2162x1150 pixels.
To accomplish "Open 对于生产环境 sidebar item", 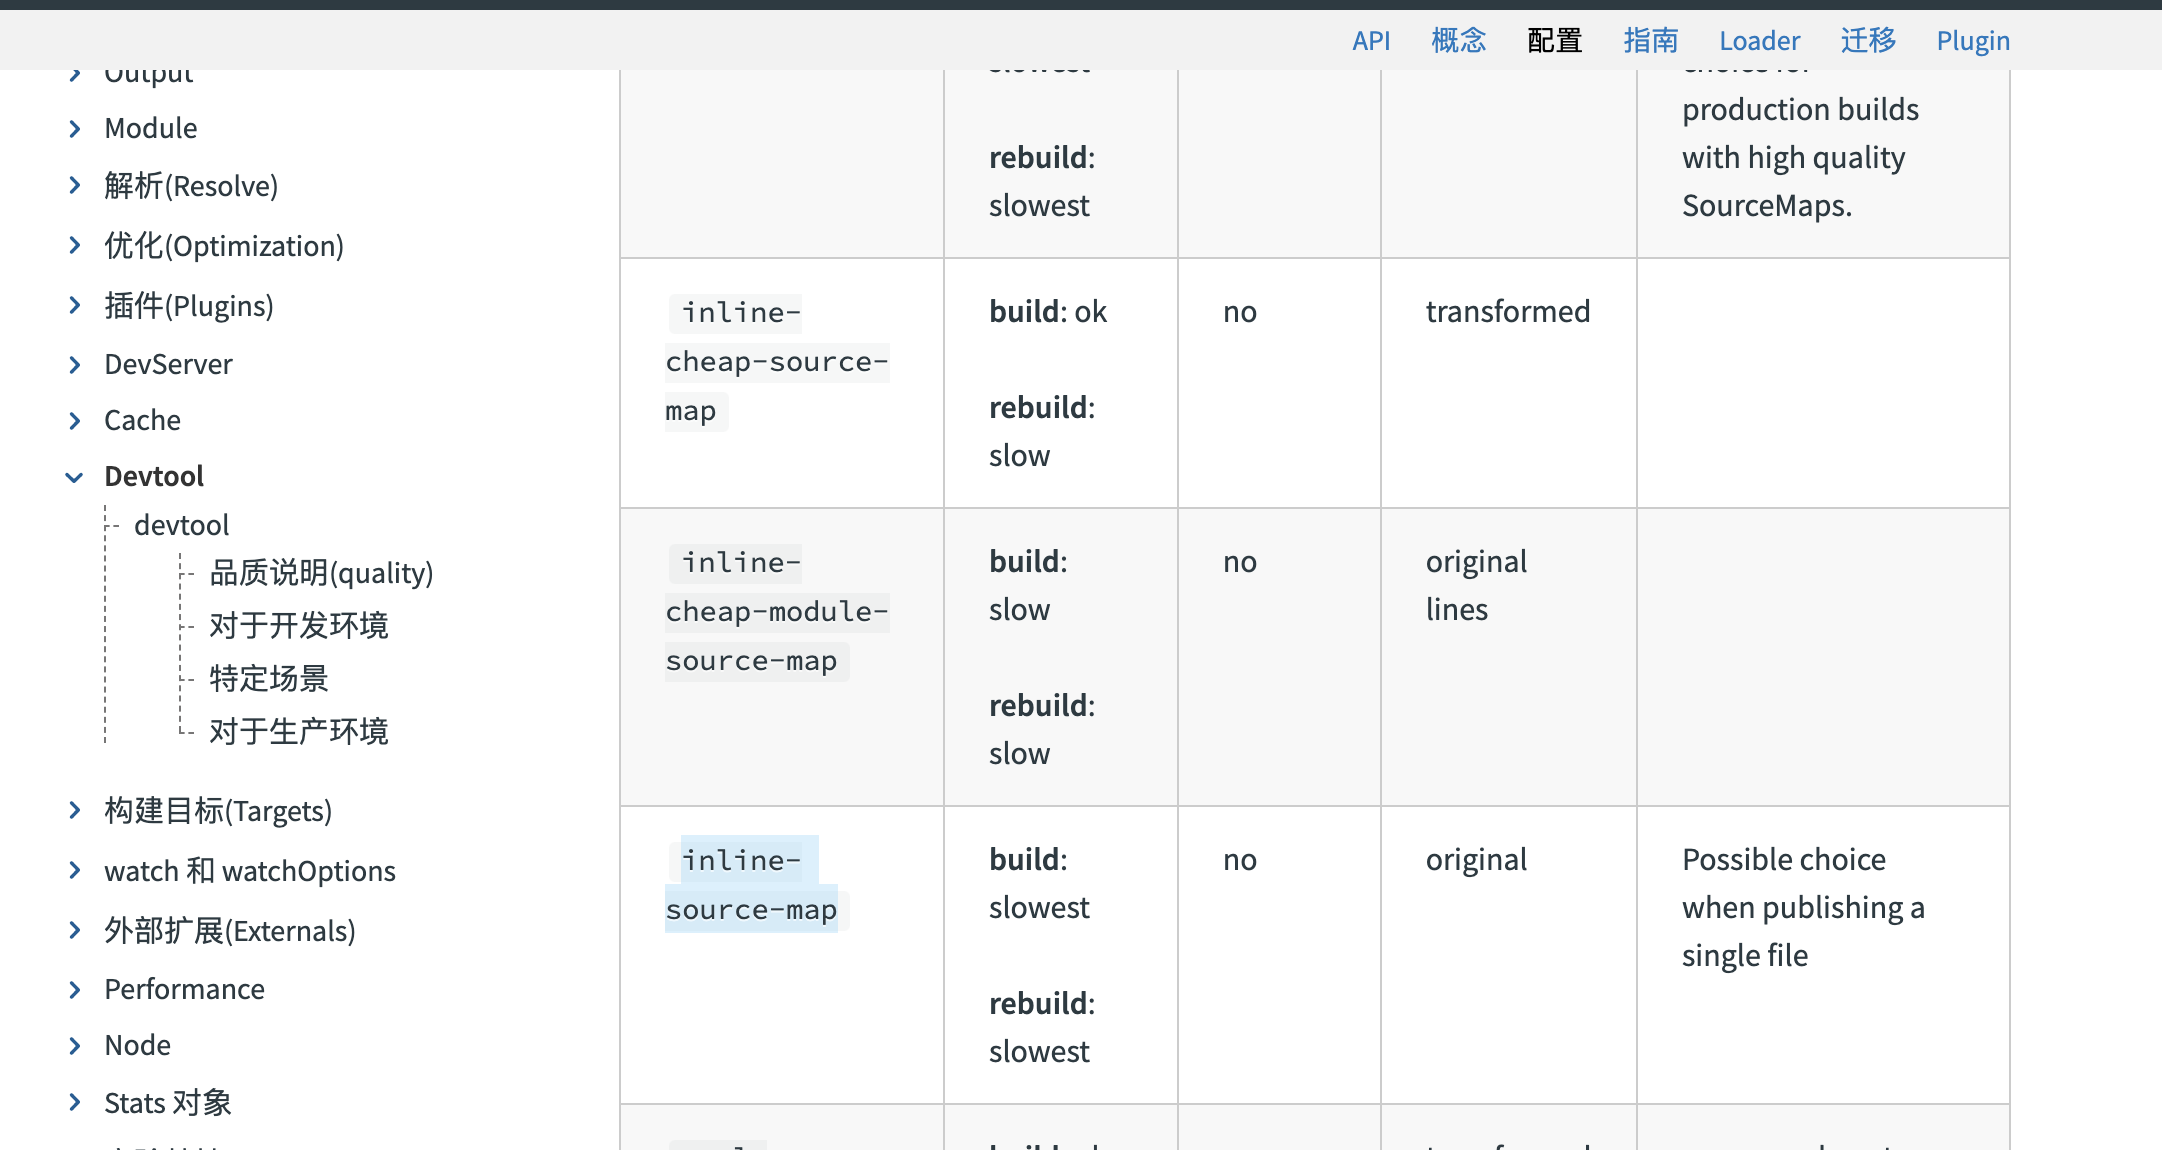I will (298, 732).
